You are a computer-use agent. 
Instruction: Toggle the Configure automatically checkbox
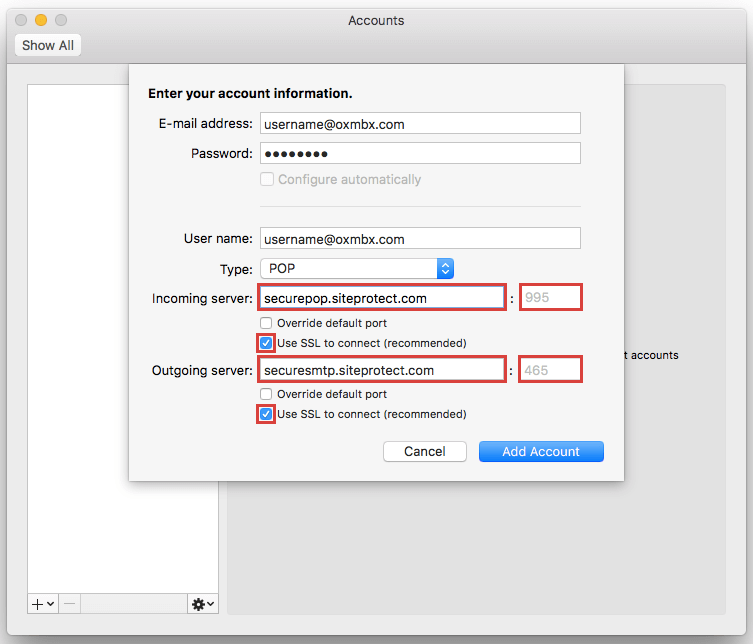click(x=267, y=180)
